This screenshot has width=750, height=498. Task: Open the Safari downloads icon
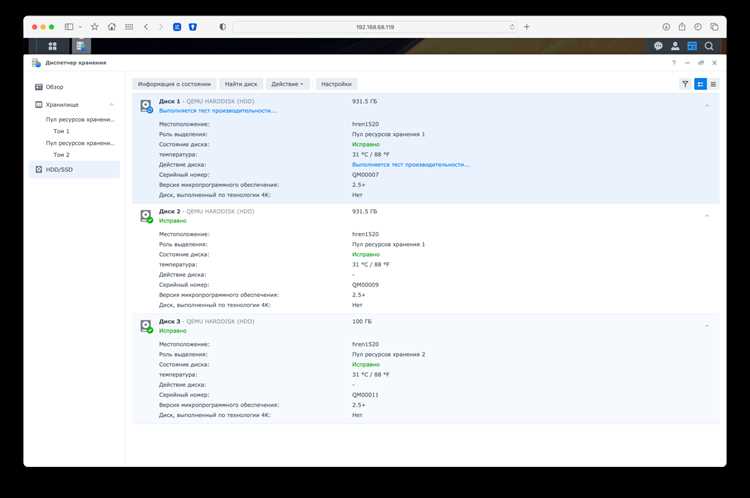[666, 27]
